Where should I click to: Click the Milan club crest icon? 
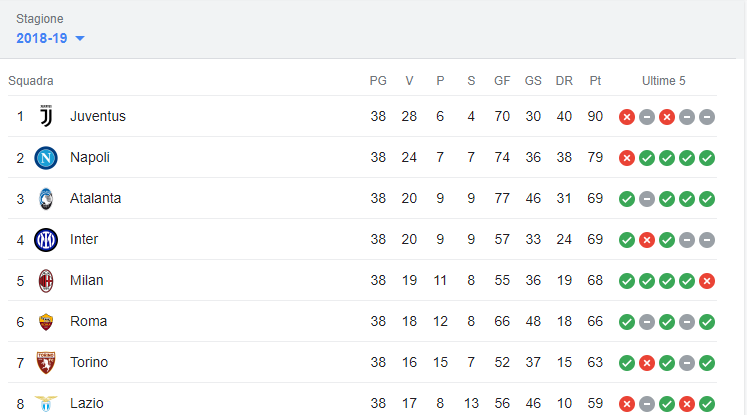pos(46,281)
